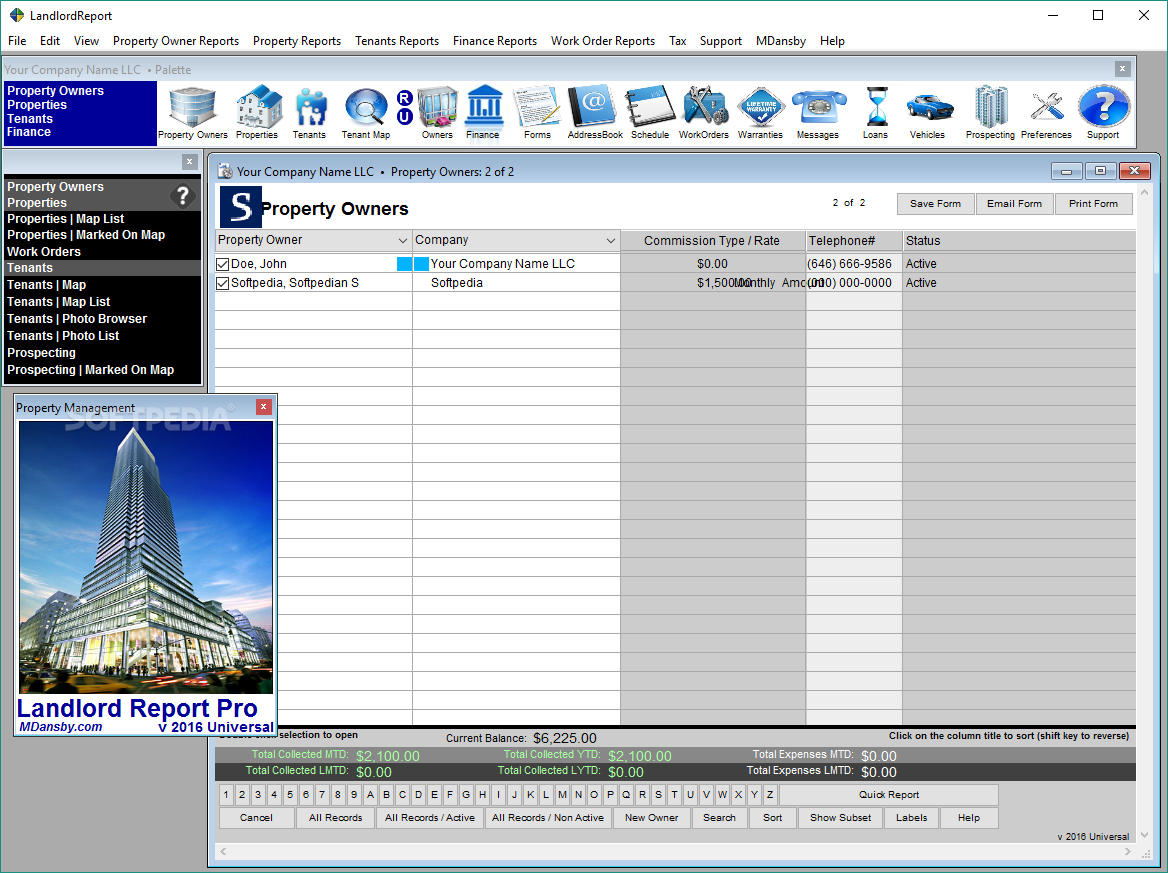The width and height of the screenshot is (1168, 873).
Task: Click the second blue swatch in Doe row
Action: pos(421,264)
